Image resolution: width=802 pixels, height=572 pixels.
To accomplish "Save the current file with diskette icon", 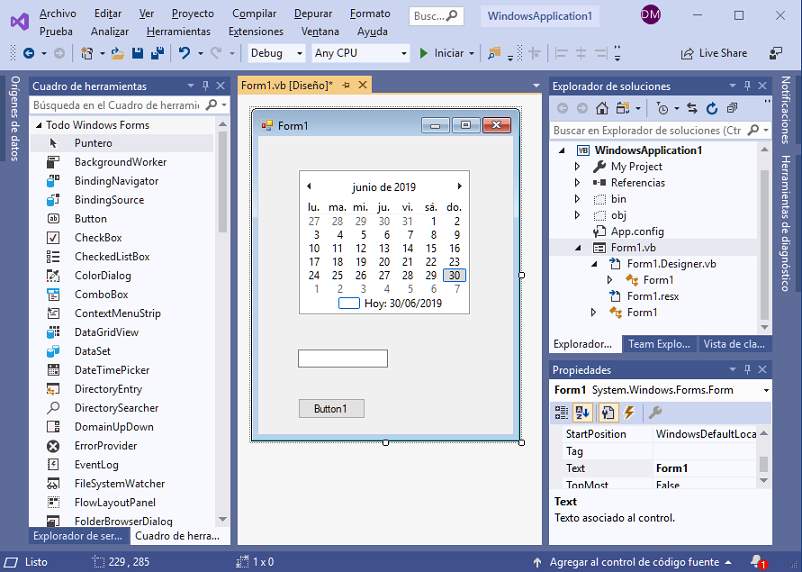I will tap(138, 53).
